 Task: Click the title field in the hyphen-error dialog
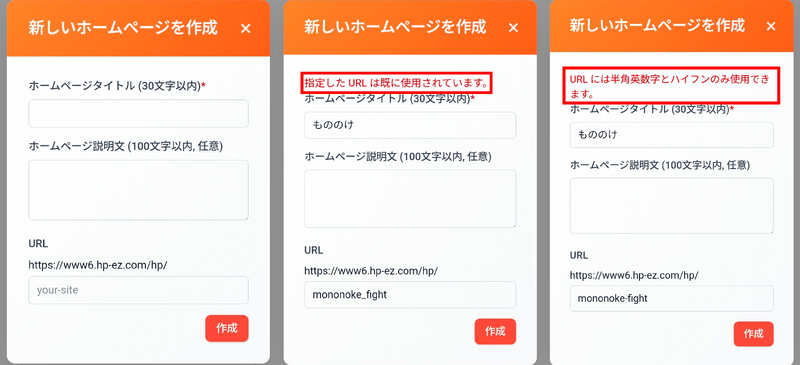(x=671, y=135)
